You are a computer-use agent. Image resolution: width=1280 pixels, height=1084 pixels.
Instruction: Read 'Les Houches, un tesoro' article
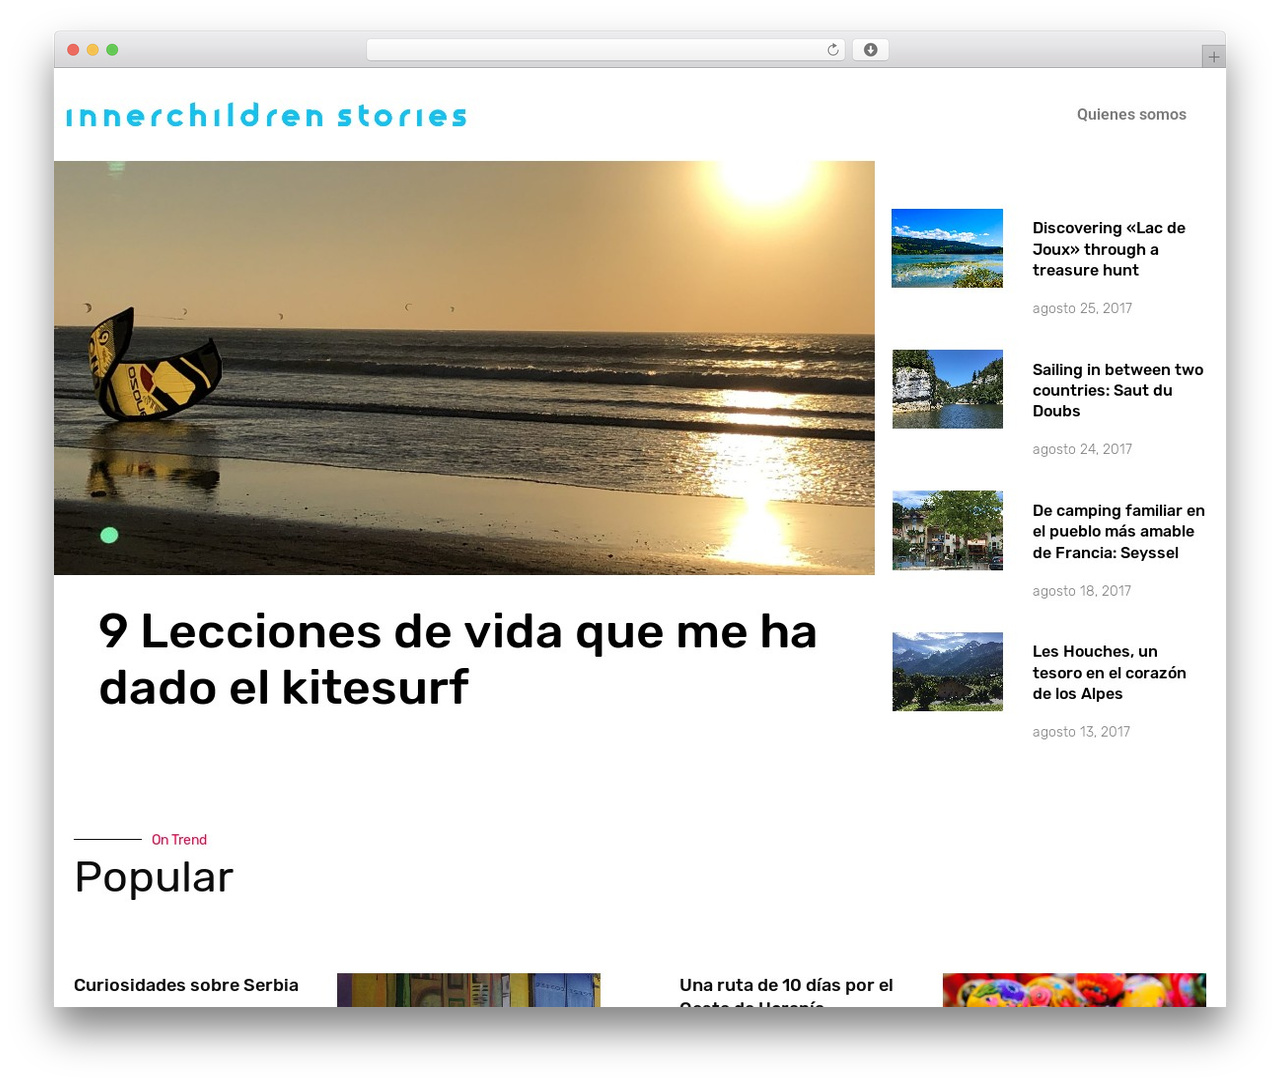1109,672
